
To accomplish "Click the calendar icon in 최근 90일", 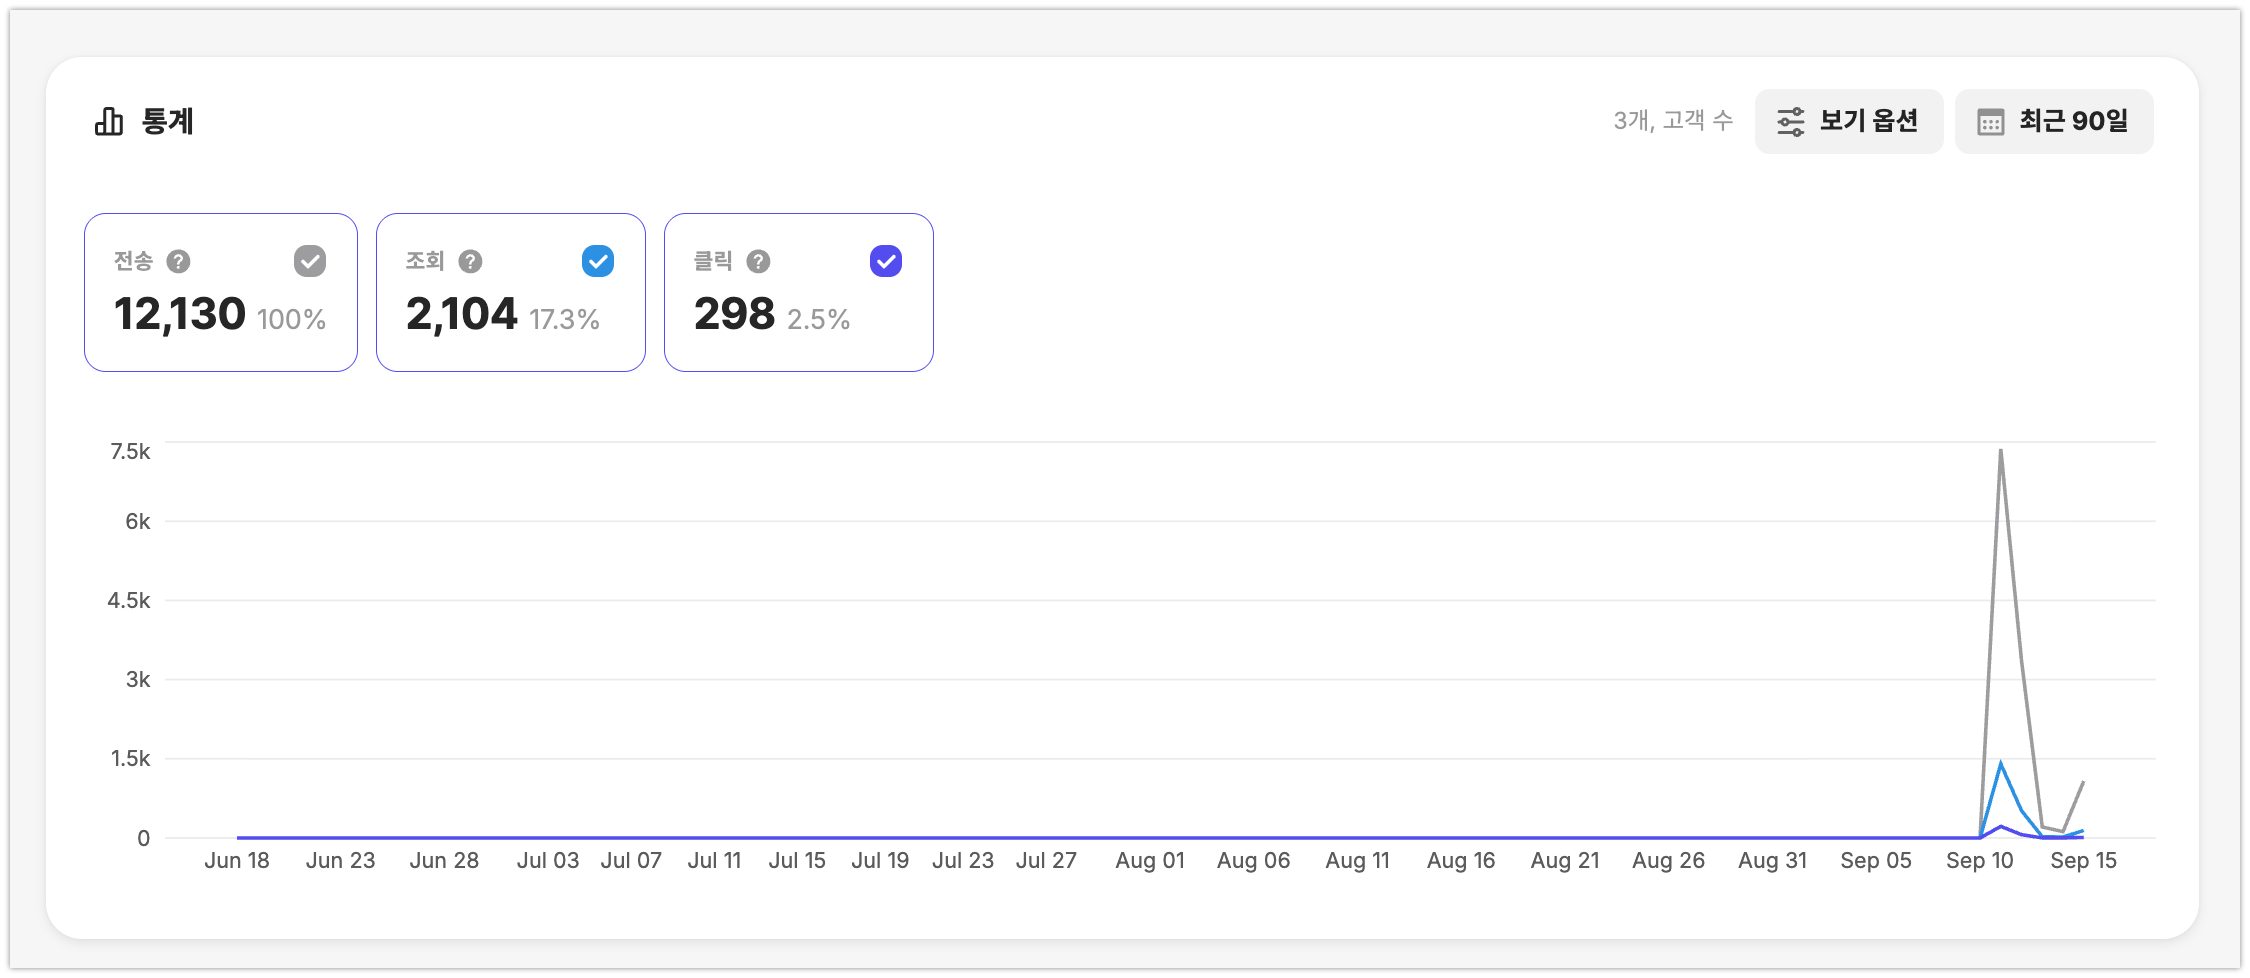I will (x=1990, y=122).
